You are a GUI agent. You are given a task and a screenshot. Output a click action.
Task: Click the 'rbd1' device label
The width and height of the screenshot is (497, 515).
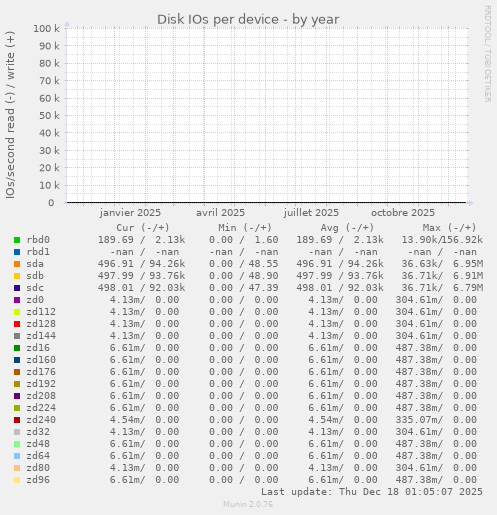(38, 252)
